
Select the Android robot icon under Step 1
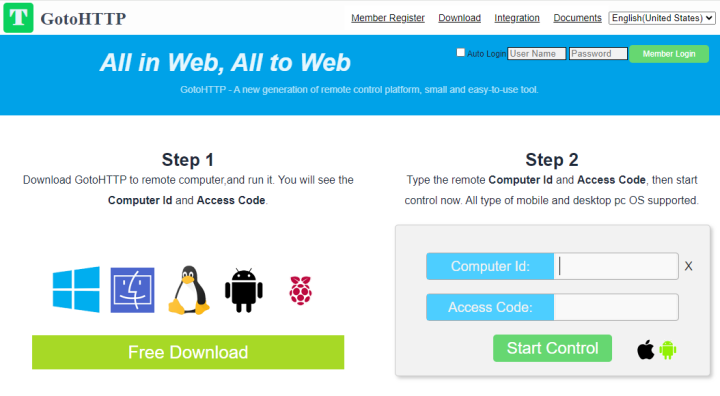pos(244,290)
